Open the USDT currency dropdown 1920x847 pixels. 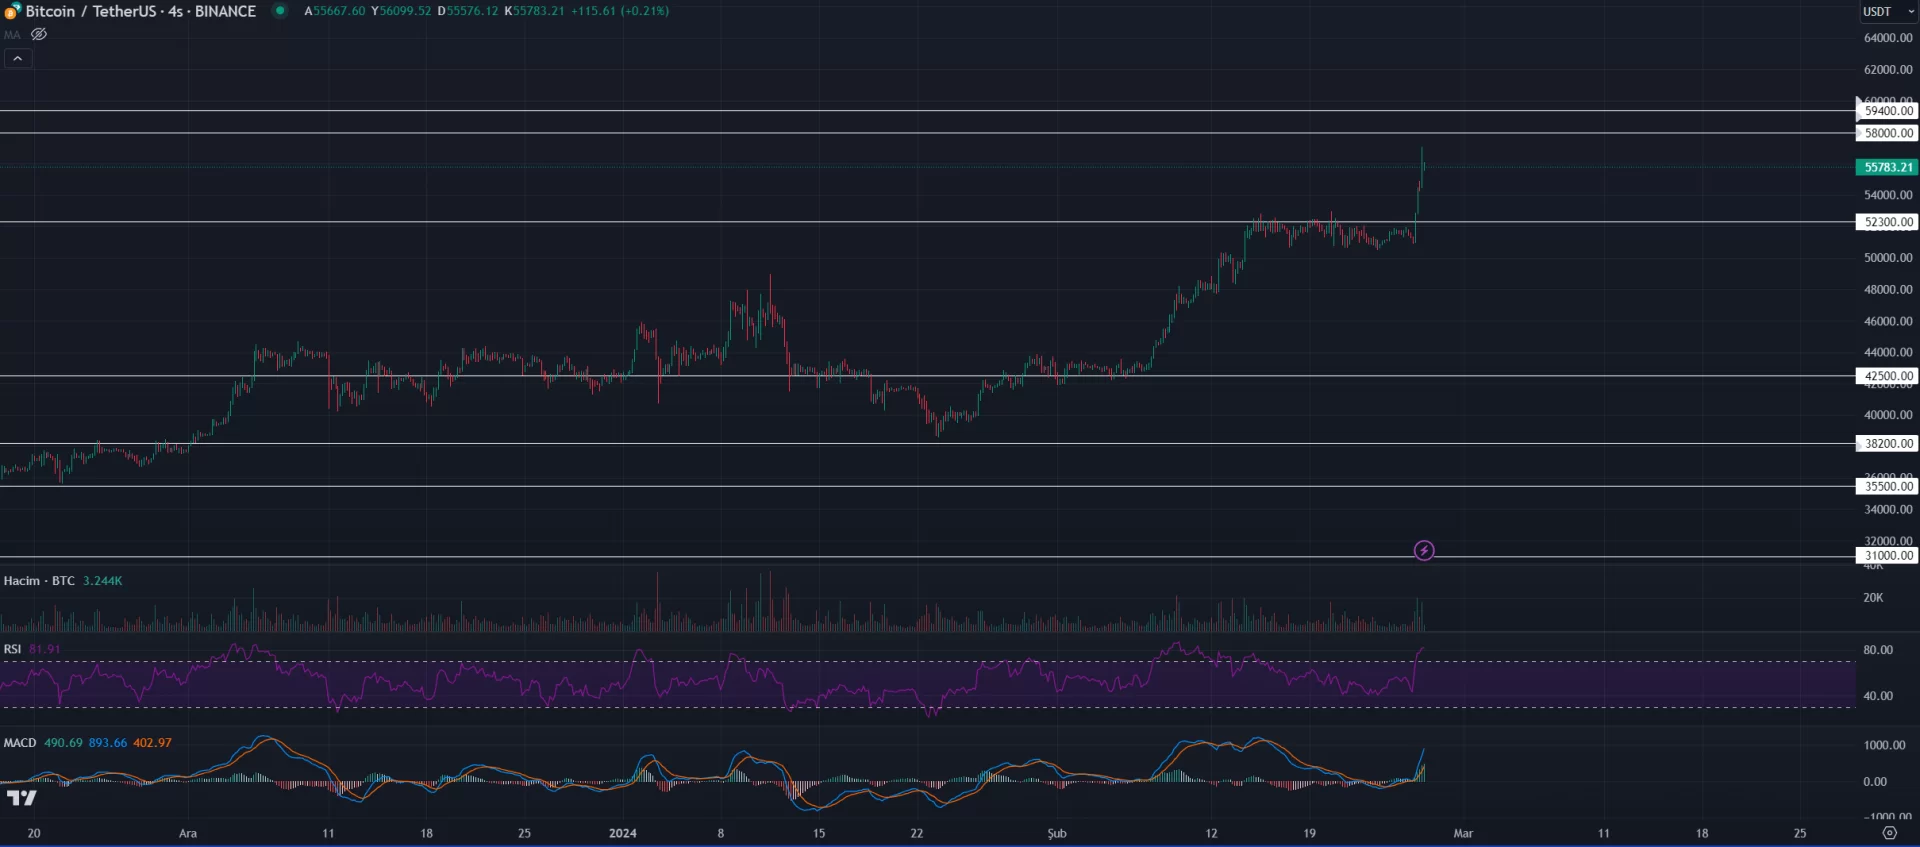(1886, 12)
